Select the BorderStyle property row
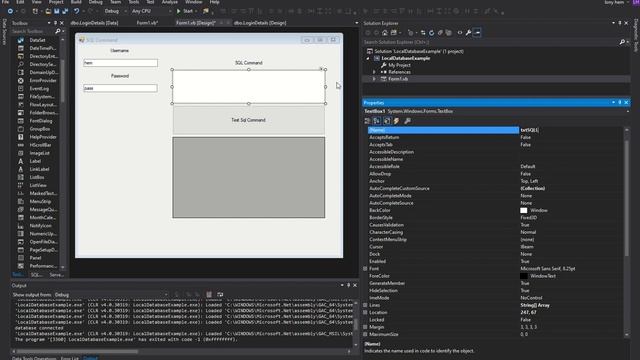 pyautogui.click(x=496, y=218)
